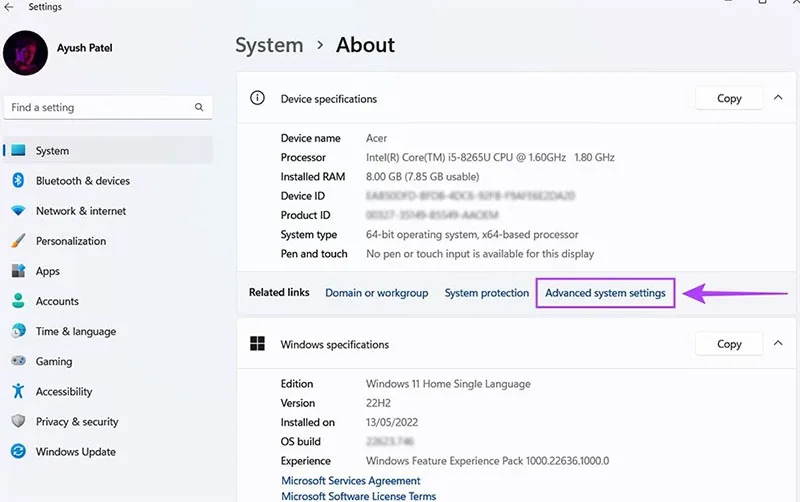Screen dimensions: 800x502
Task: Click the Find a setting search box
Action: (x=108, y=107)
